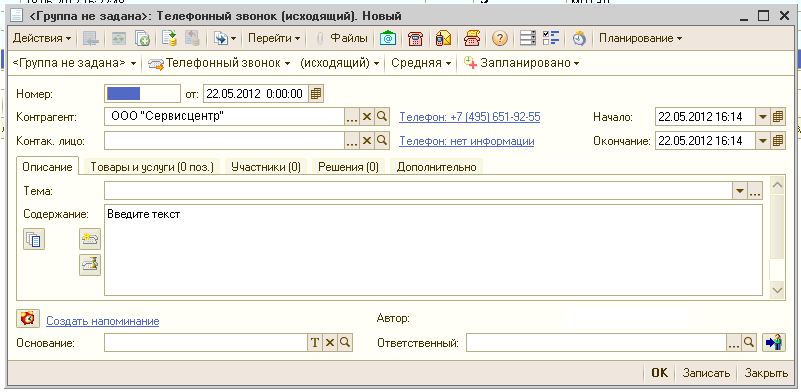
Task: Click the mobile phone with envelope SMS icon
Action: click(x=443, y=38)
